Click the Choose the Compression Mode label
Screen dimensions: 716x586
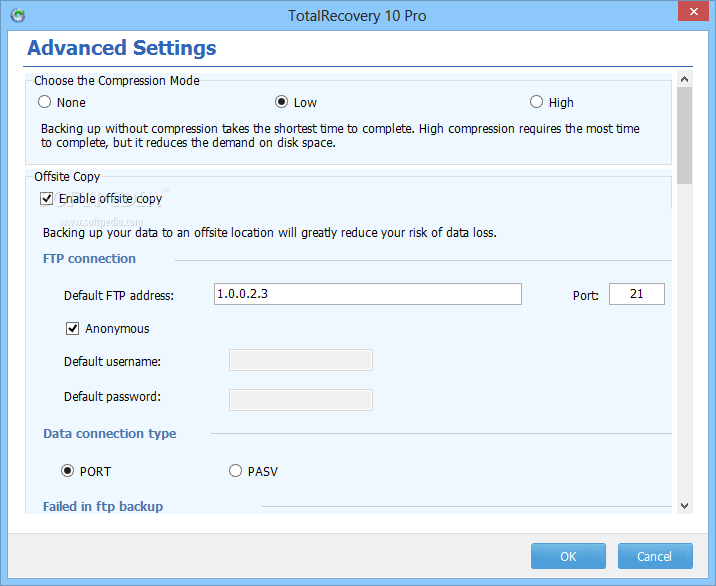pos(117,81)
